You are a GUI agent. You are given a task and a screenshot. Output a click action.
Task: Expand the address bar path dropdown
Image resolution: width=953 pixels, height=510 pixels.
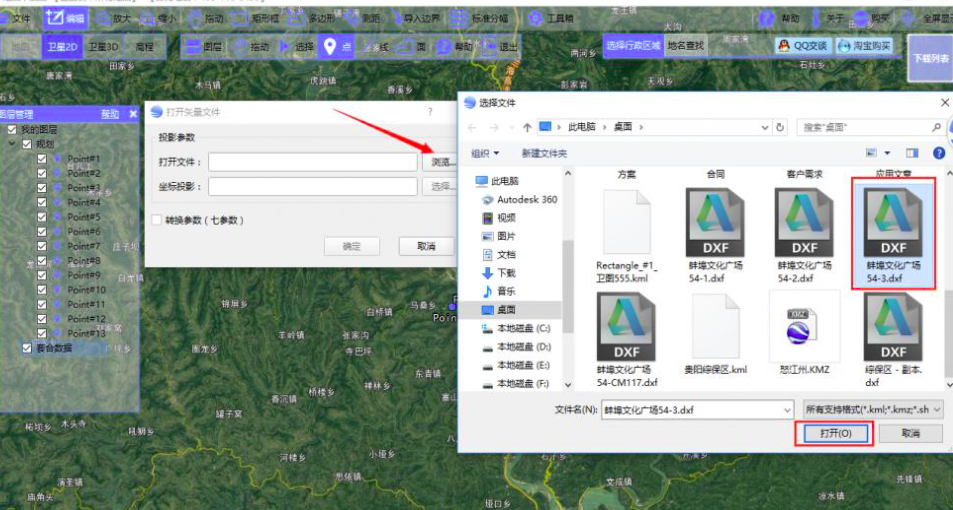[765, 127]
